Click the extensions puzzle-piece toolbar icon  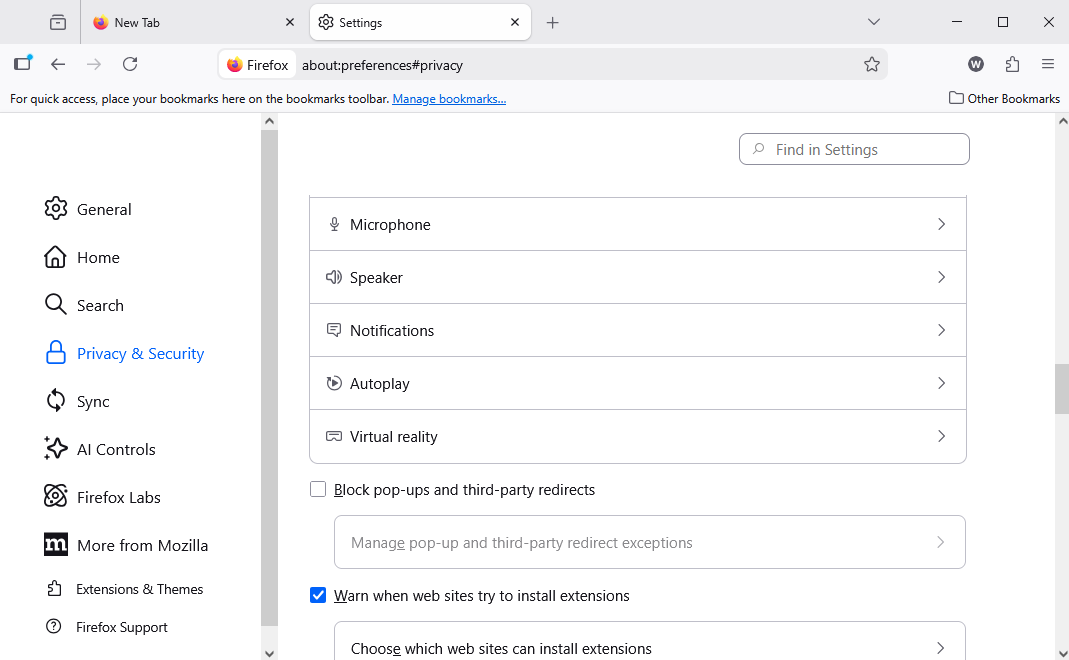[x=1012, y=63]
